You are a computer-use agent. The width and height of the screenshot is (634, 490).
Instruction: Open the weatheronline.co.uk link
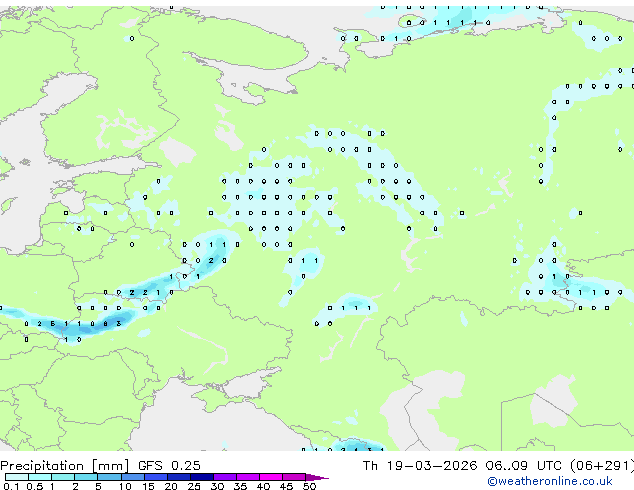550,481
